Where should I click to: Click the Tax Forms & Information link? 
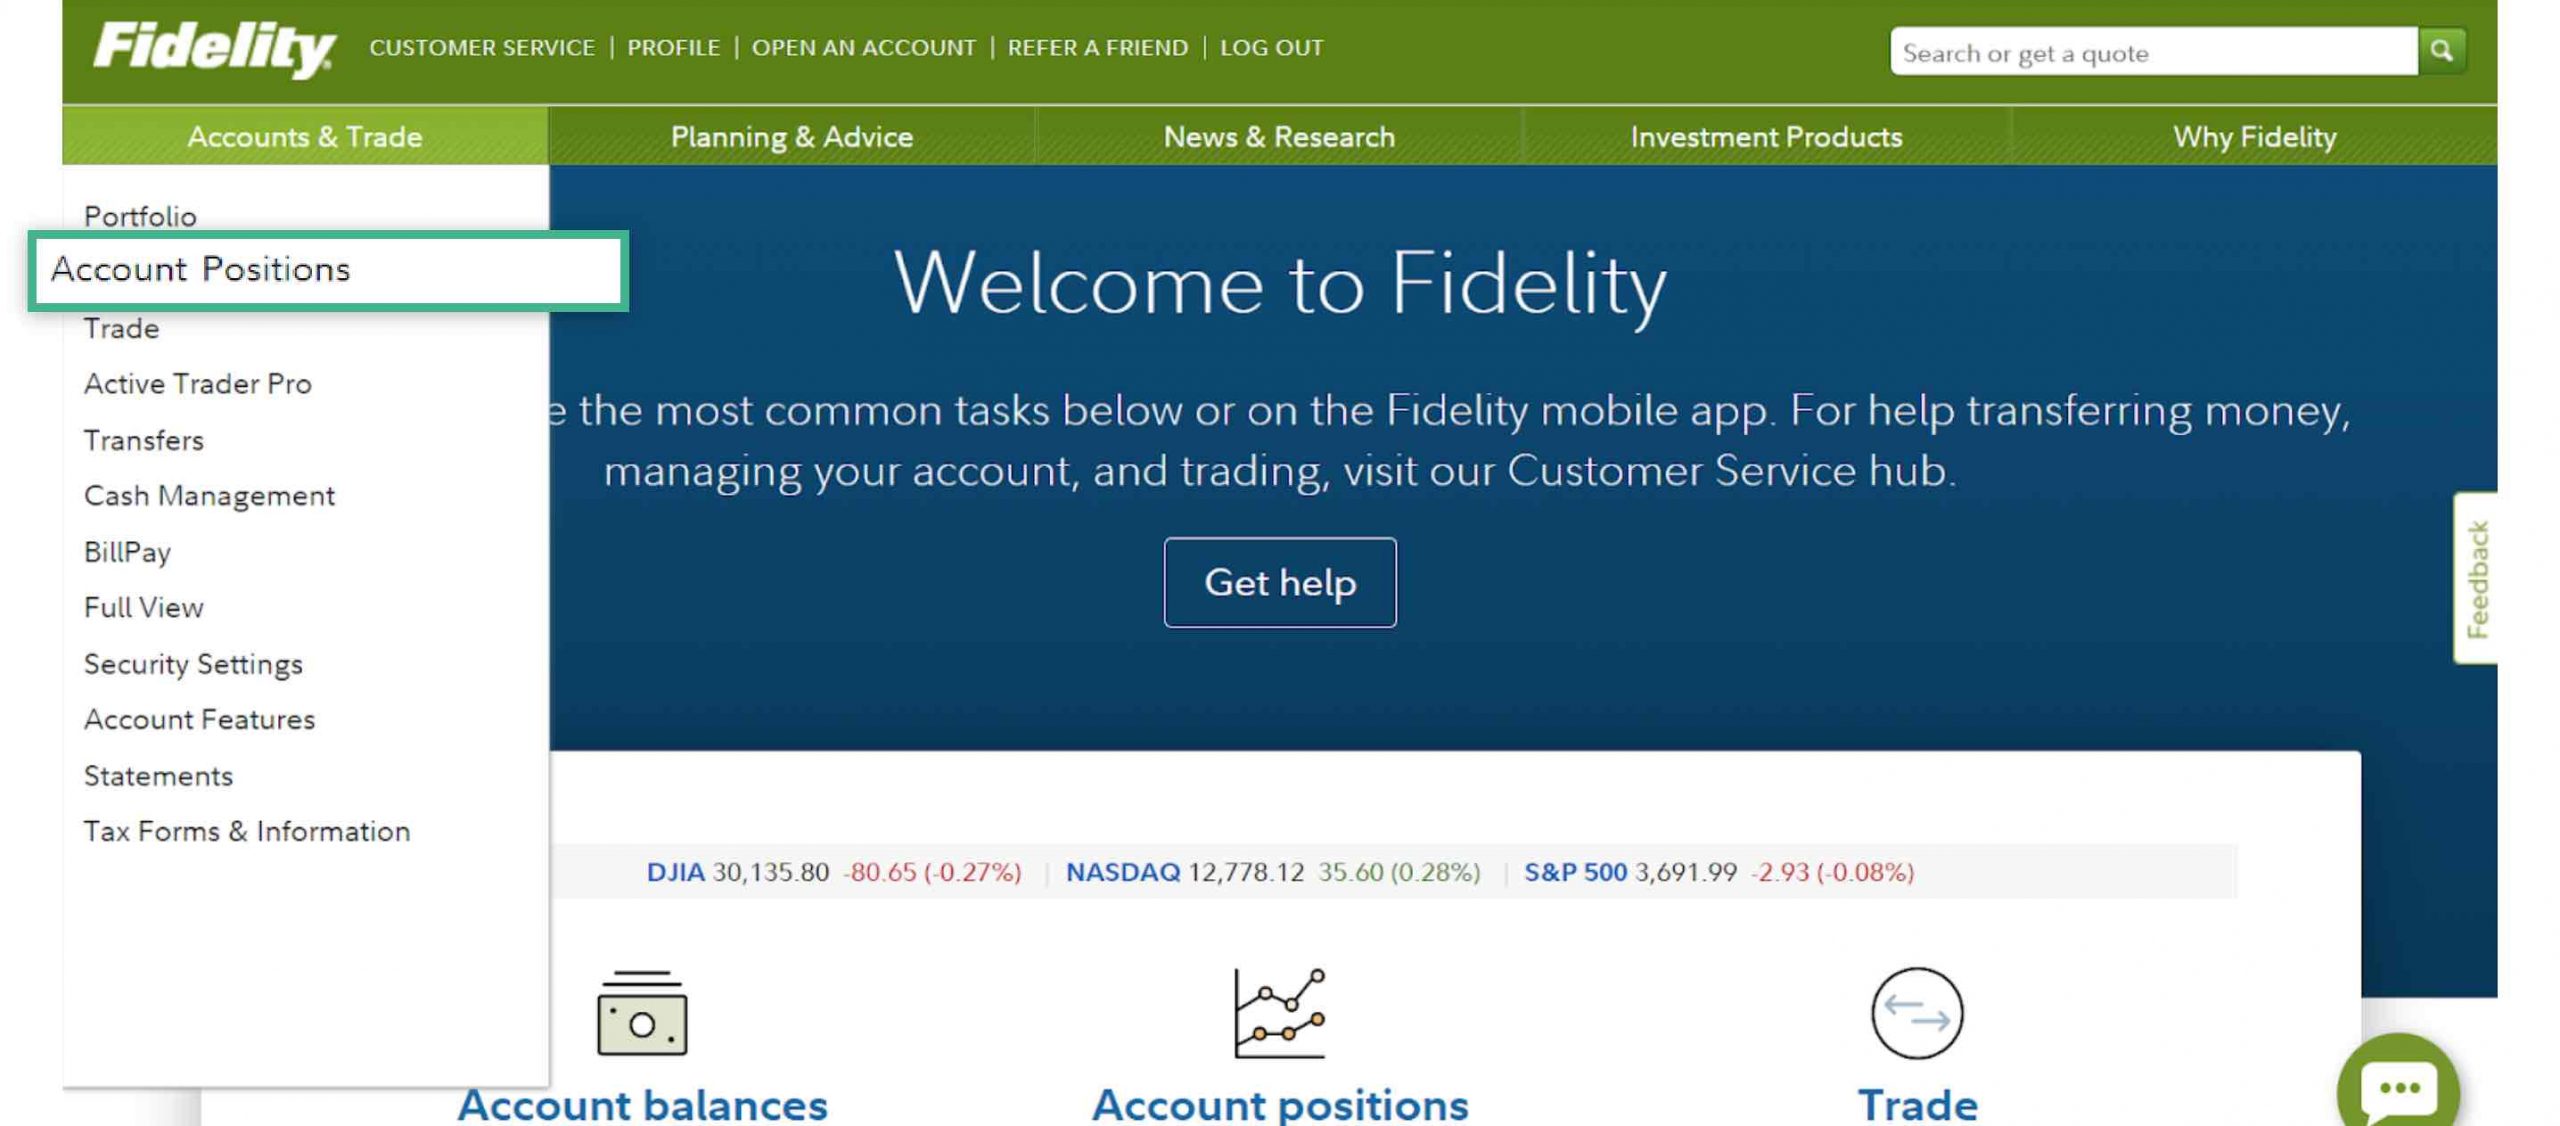tap(247, 831)
